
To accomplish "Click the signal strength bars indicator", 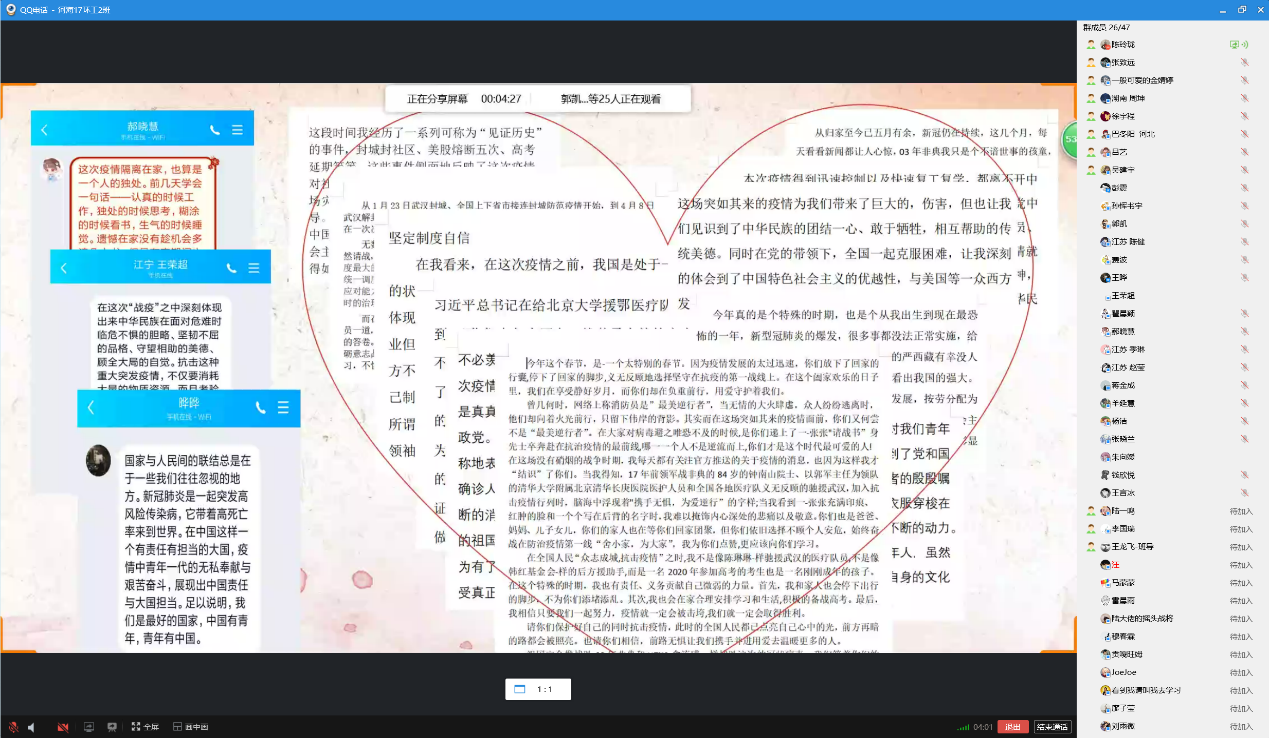I will tap(962, 727).
